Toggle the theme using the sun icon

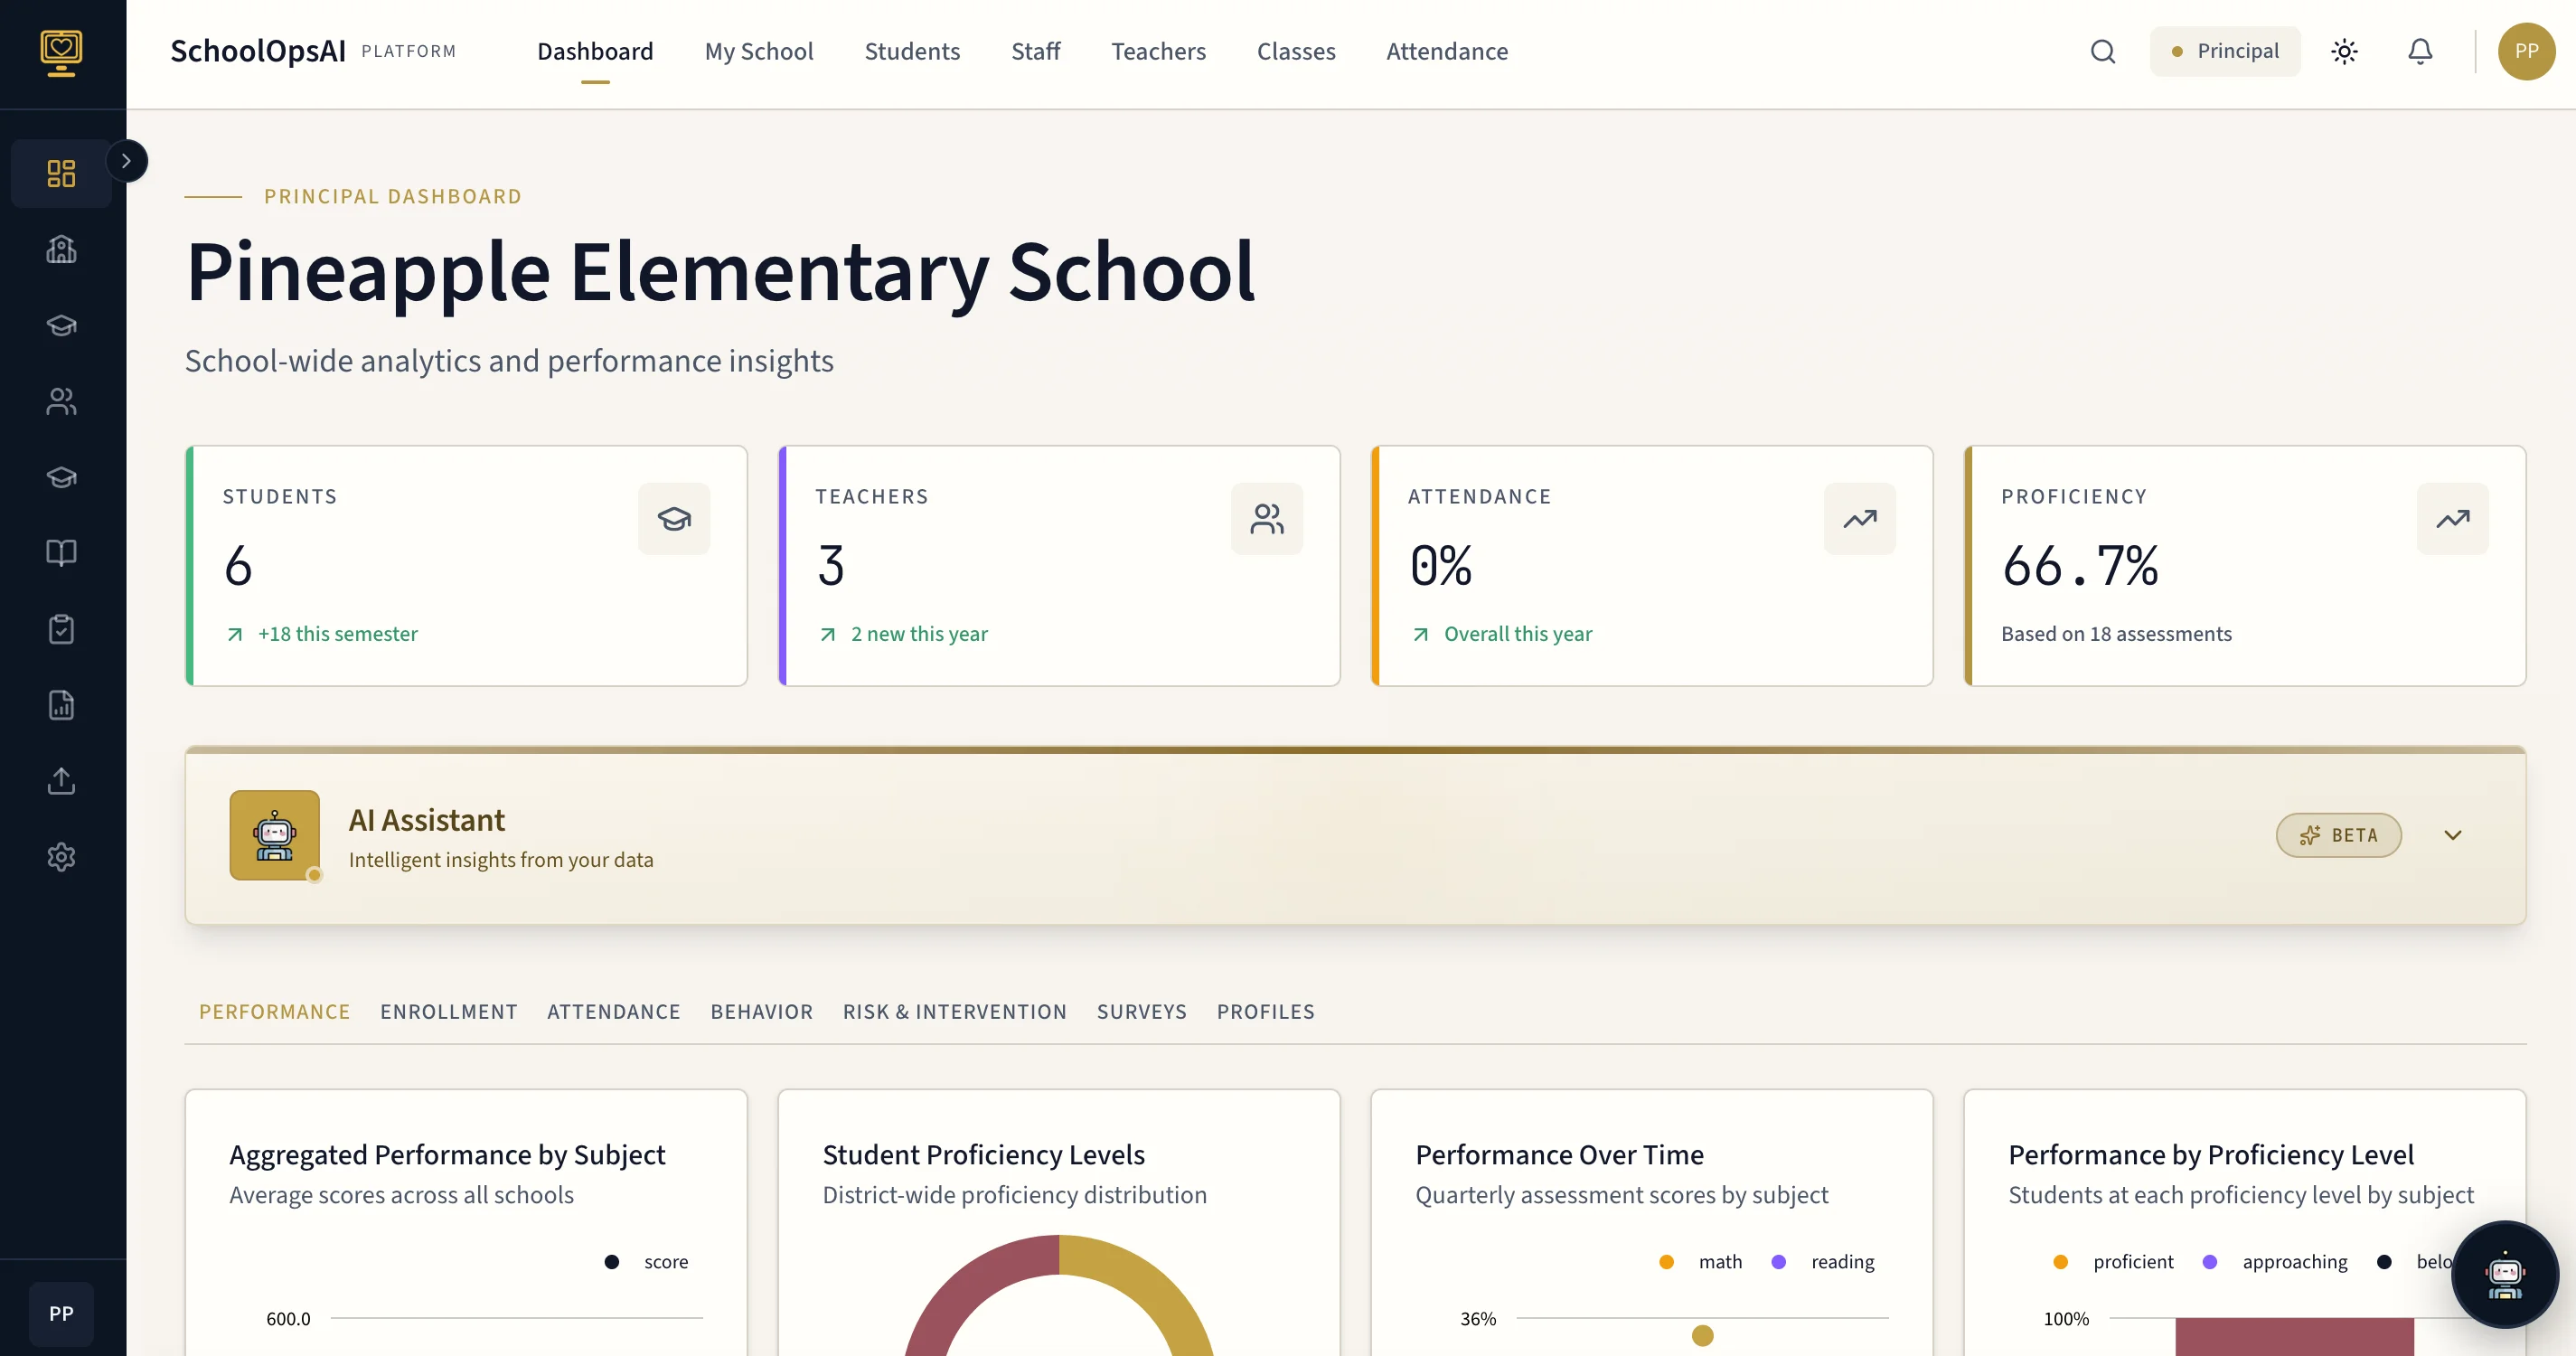2344,51
